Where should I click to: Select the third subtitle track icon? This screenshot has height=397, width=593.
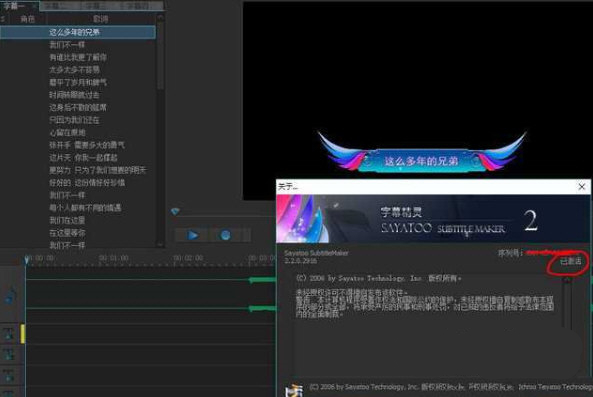9,375
